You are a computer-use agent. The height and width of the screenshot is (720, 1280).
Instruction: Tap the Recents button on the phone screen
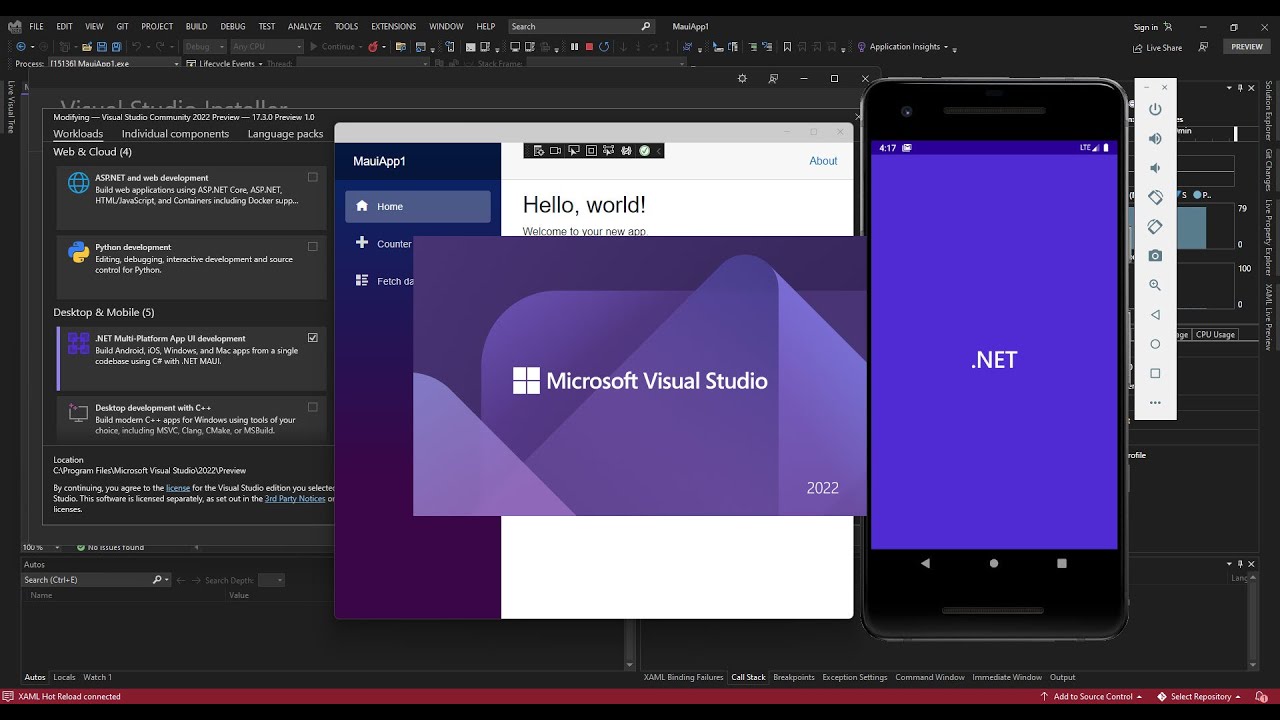point(1061,563)
